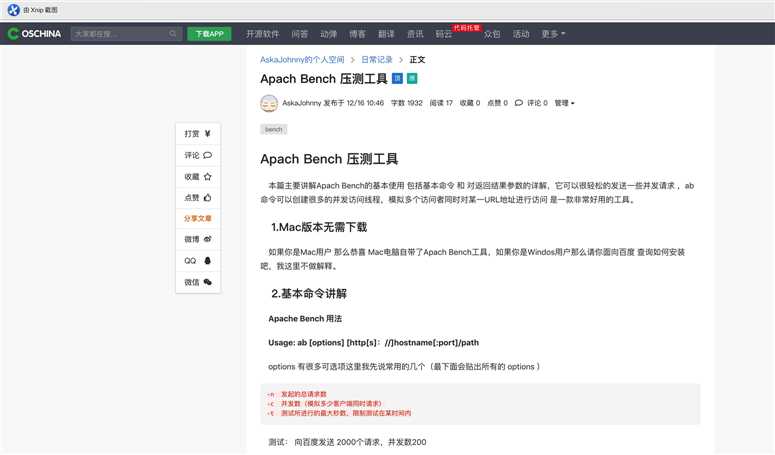Screen dimensions: 775x455
Task: Click the red -n option code line
Action: click(297, 394)
